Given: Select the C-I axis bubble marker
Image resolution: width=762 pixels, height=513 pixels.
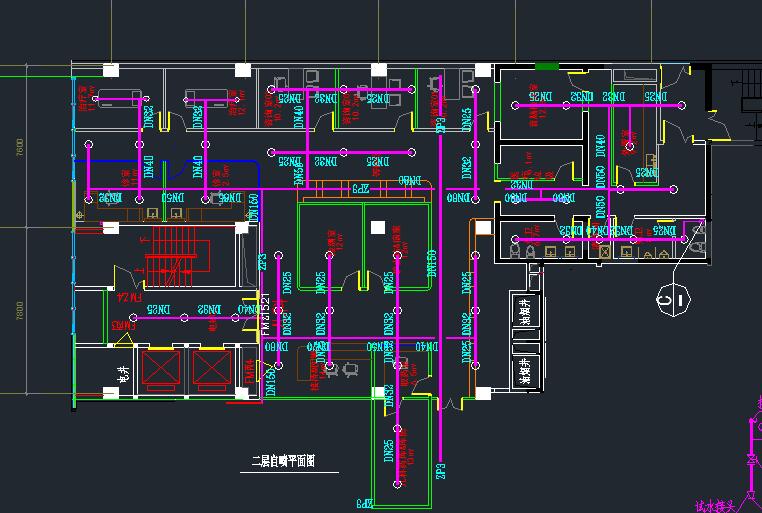Looking at the screenshot, I should [x=672, y=298].
